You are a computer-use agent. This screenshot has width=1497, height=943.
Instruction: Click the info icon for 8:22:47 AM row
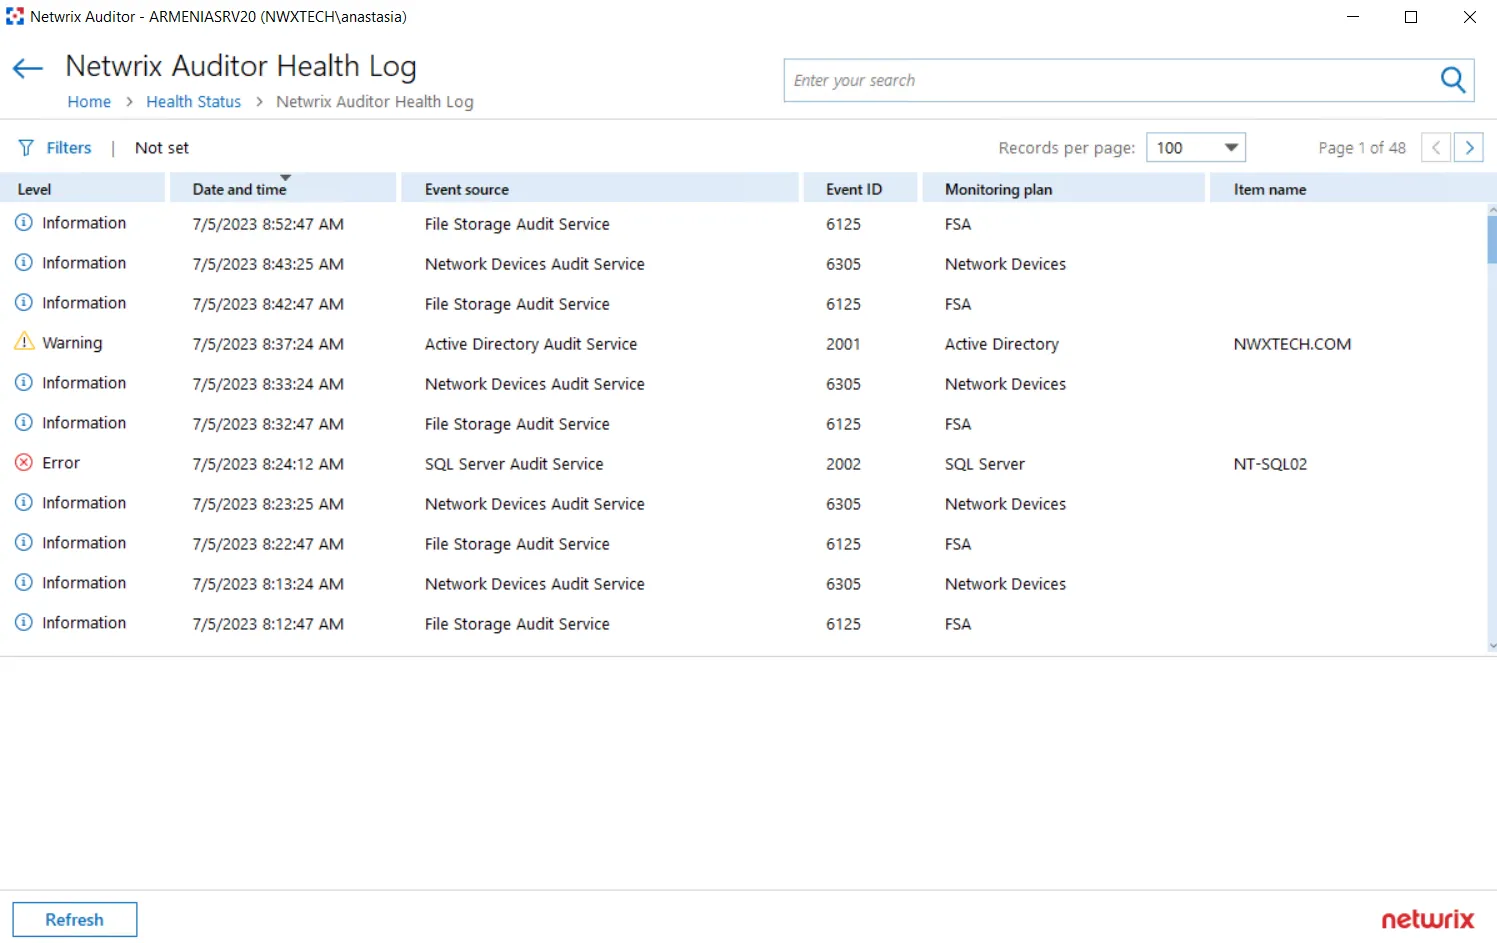click(x=24, y=543)
